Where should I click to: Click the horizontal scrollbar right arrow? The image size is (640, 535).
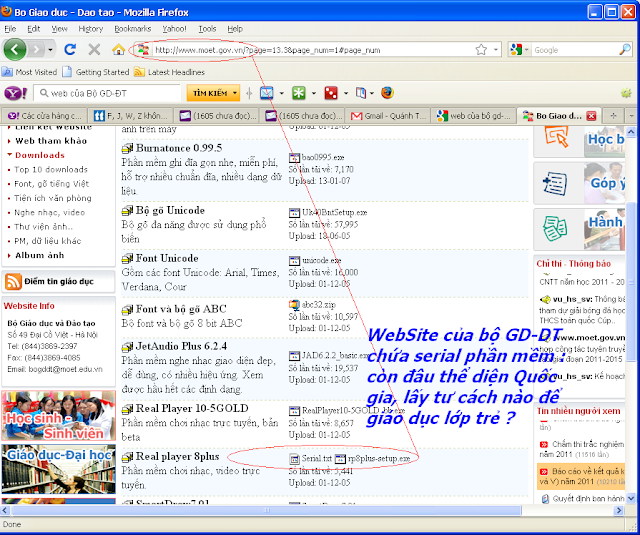point(619,510)
